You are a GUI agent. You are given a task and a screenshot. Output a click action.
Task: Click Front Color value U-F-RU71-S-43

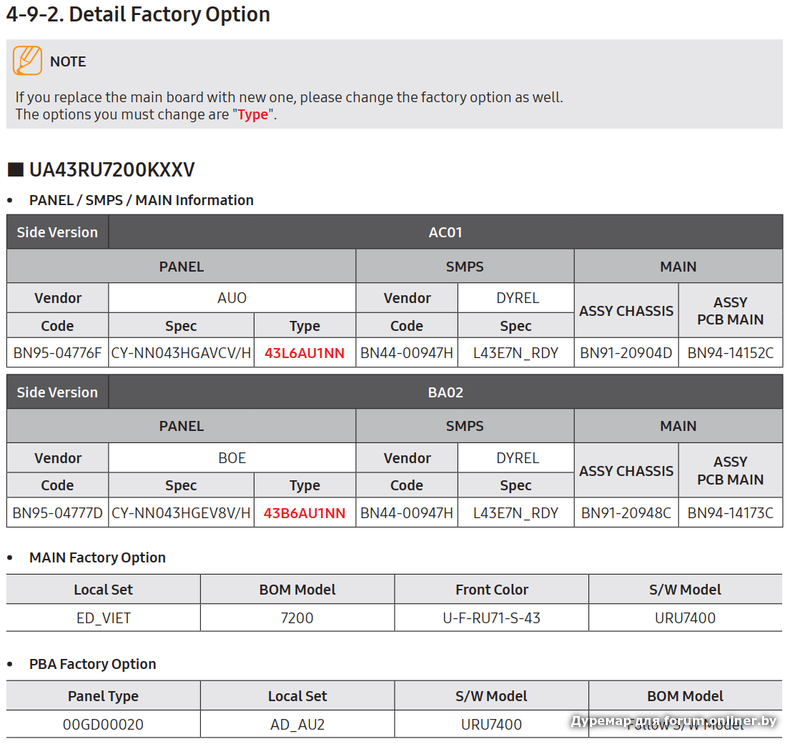(491, 618)
